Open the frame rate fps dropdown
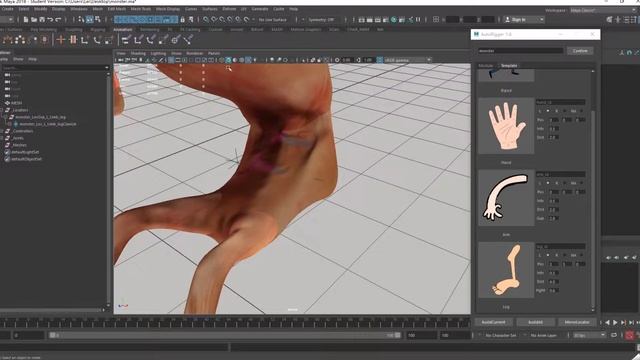The height and width of the screenshot is (360, 640). click(x=589, y=336)
